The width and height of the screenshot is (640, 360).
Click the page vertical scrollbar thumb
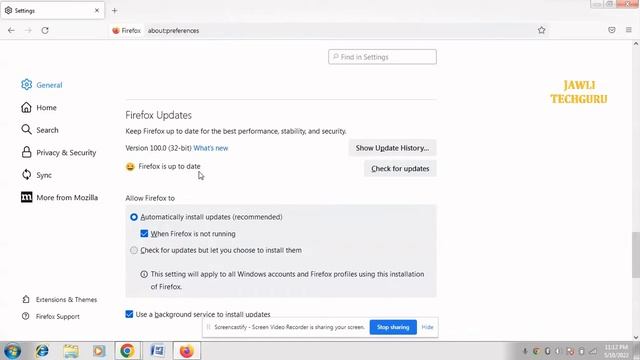(x=636, y=255)
